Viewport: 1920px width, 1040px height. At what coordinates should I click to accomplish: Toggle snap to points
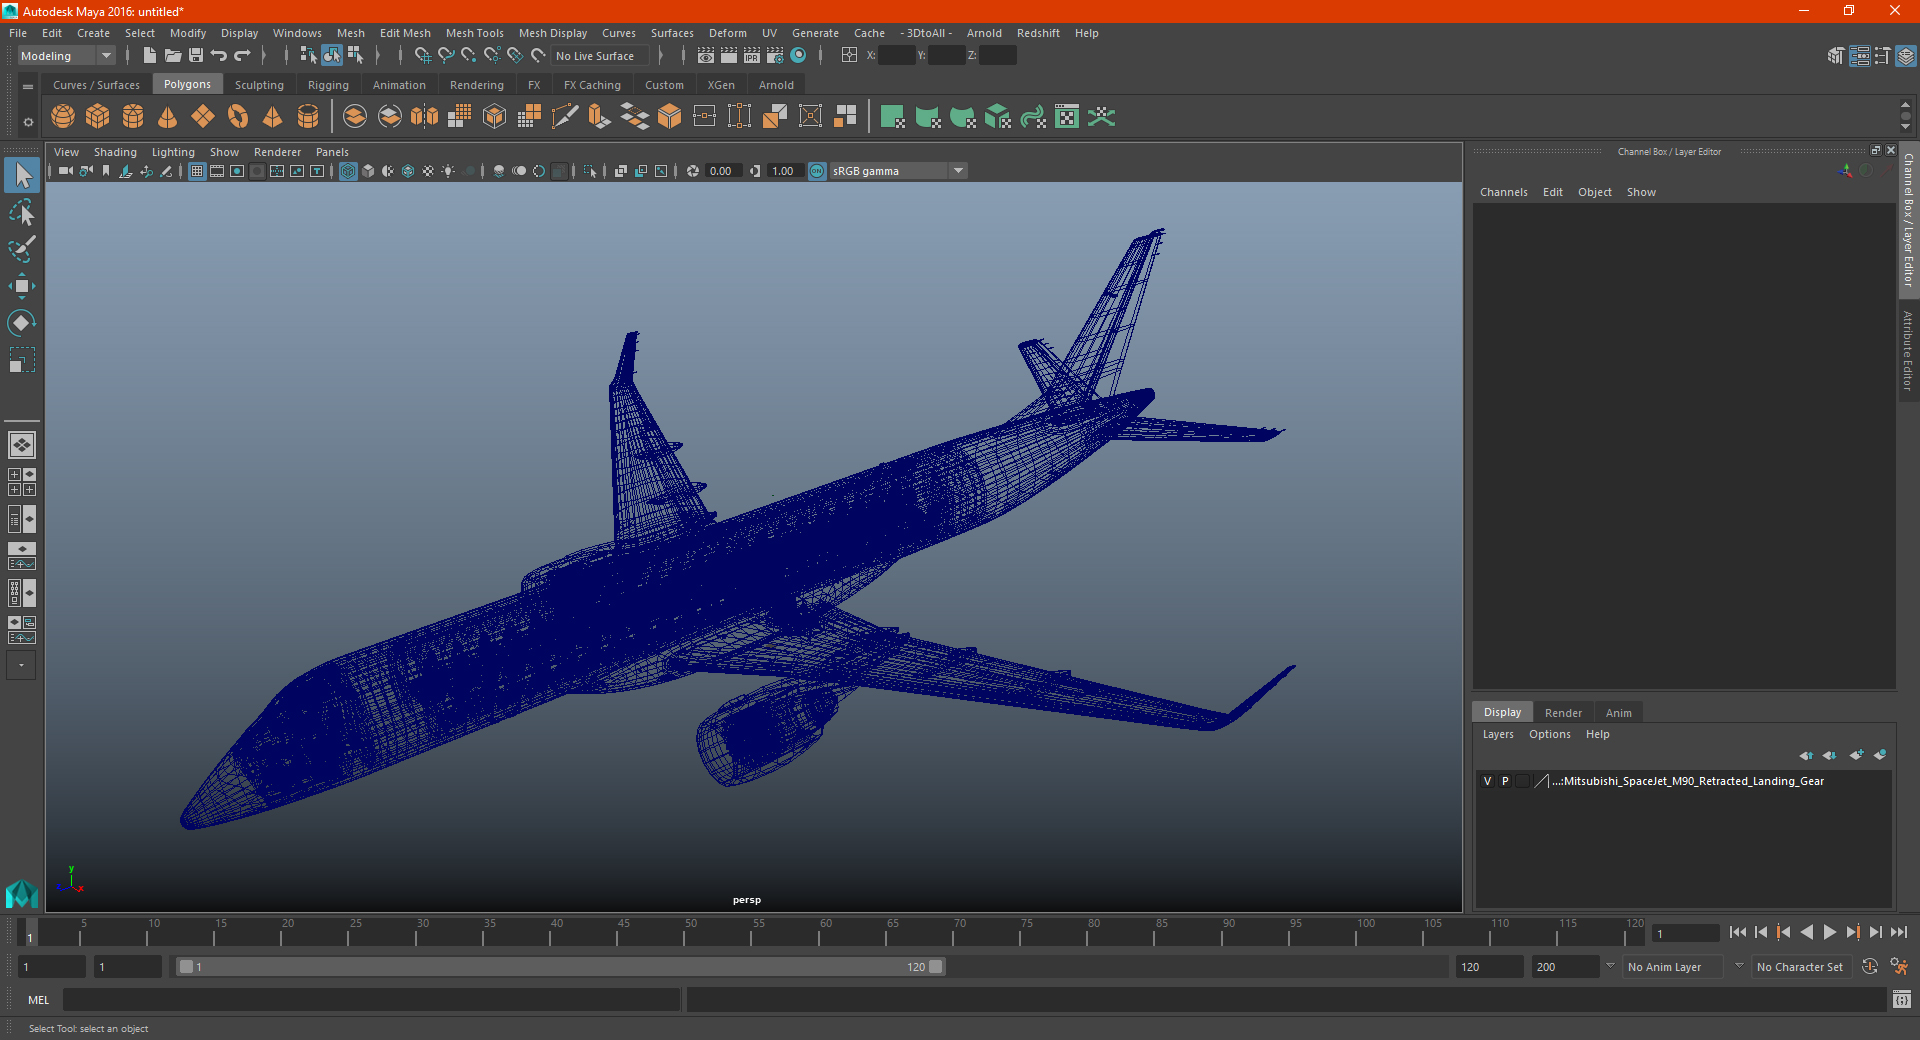(469, 56)
